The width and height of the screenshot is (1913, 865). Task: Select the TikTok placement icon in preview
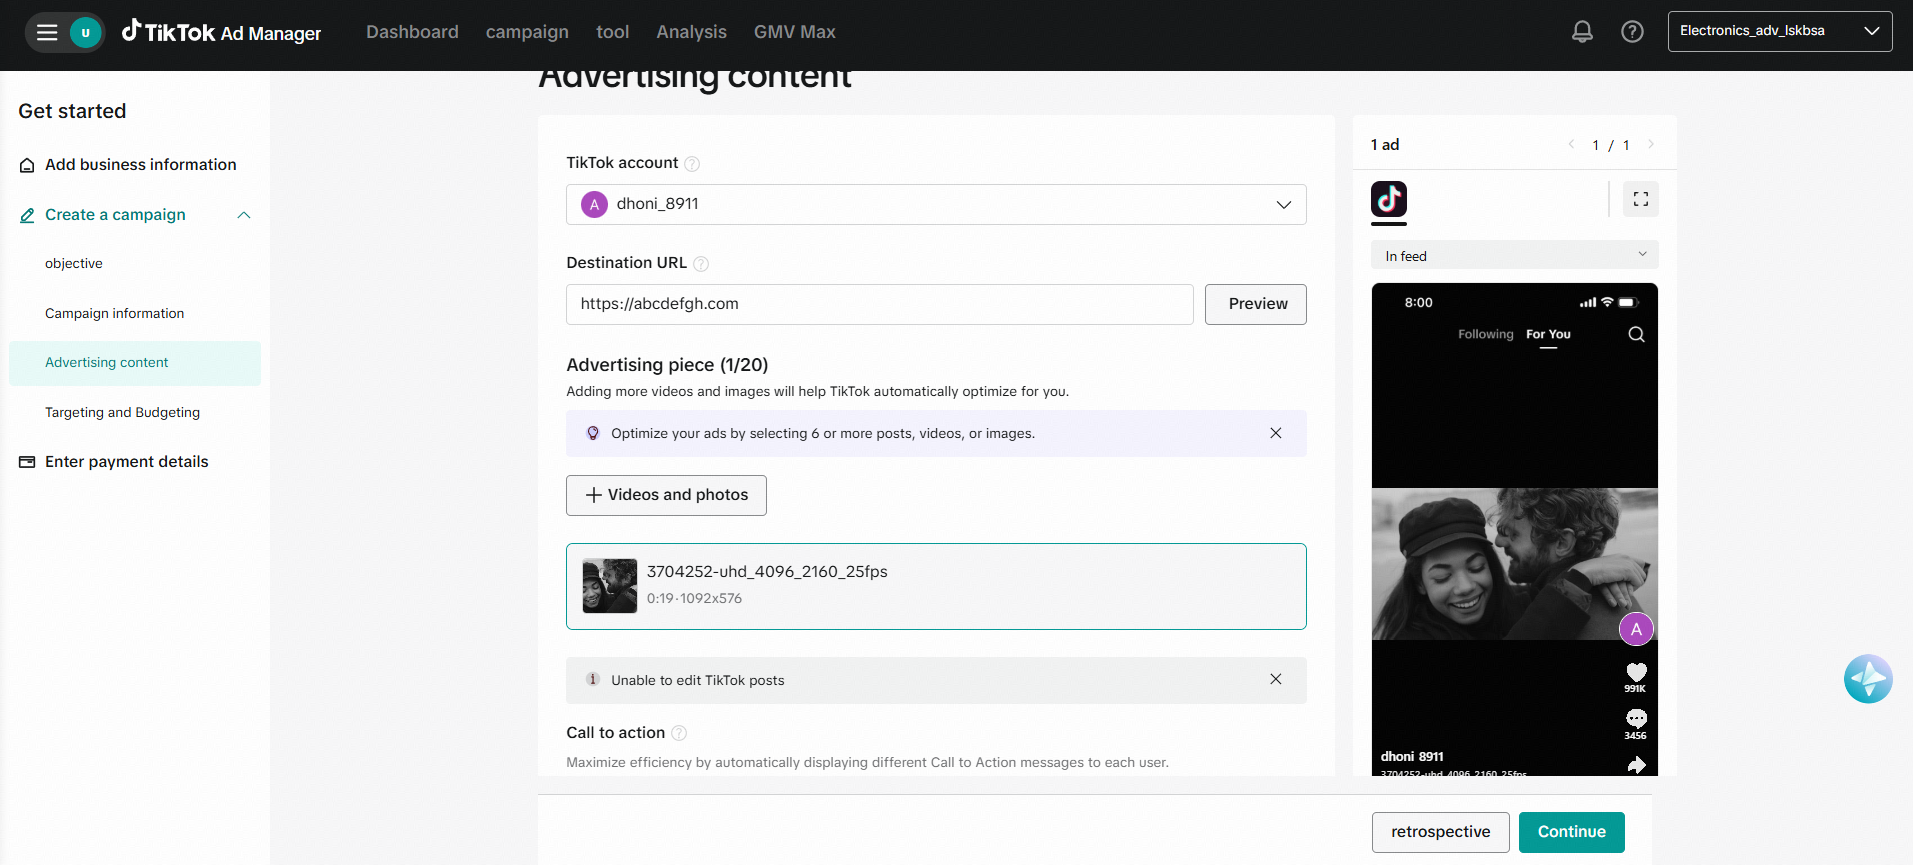1388,199
